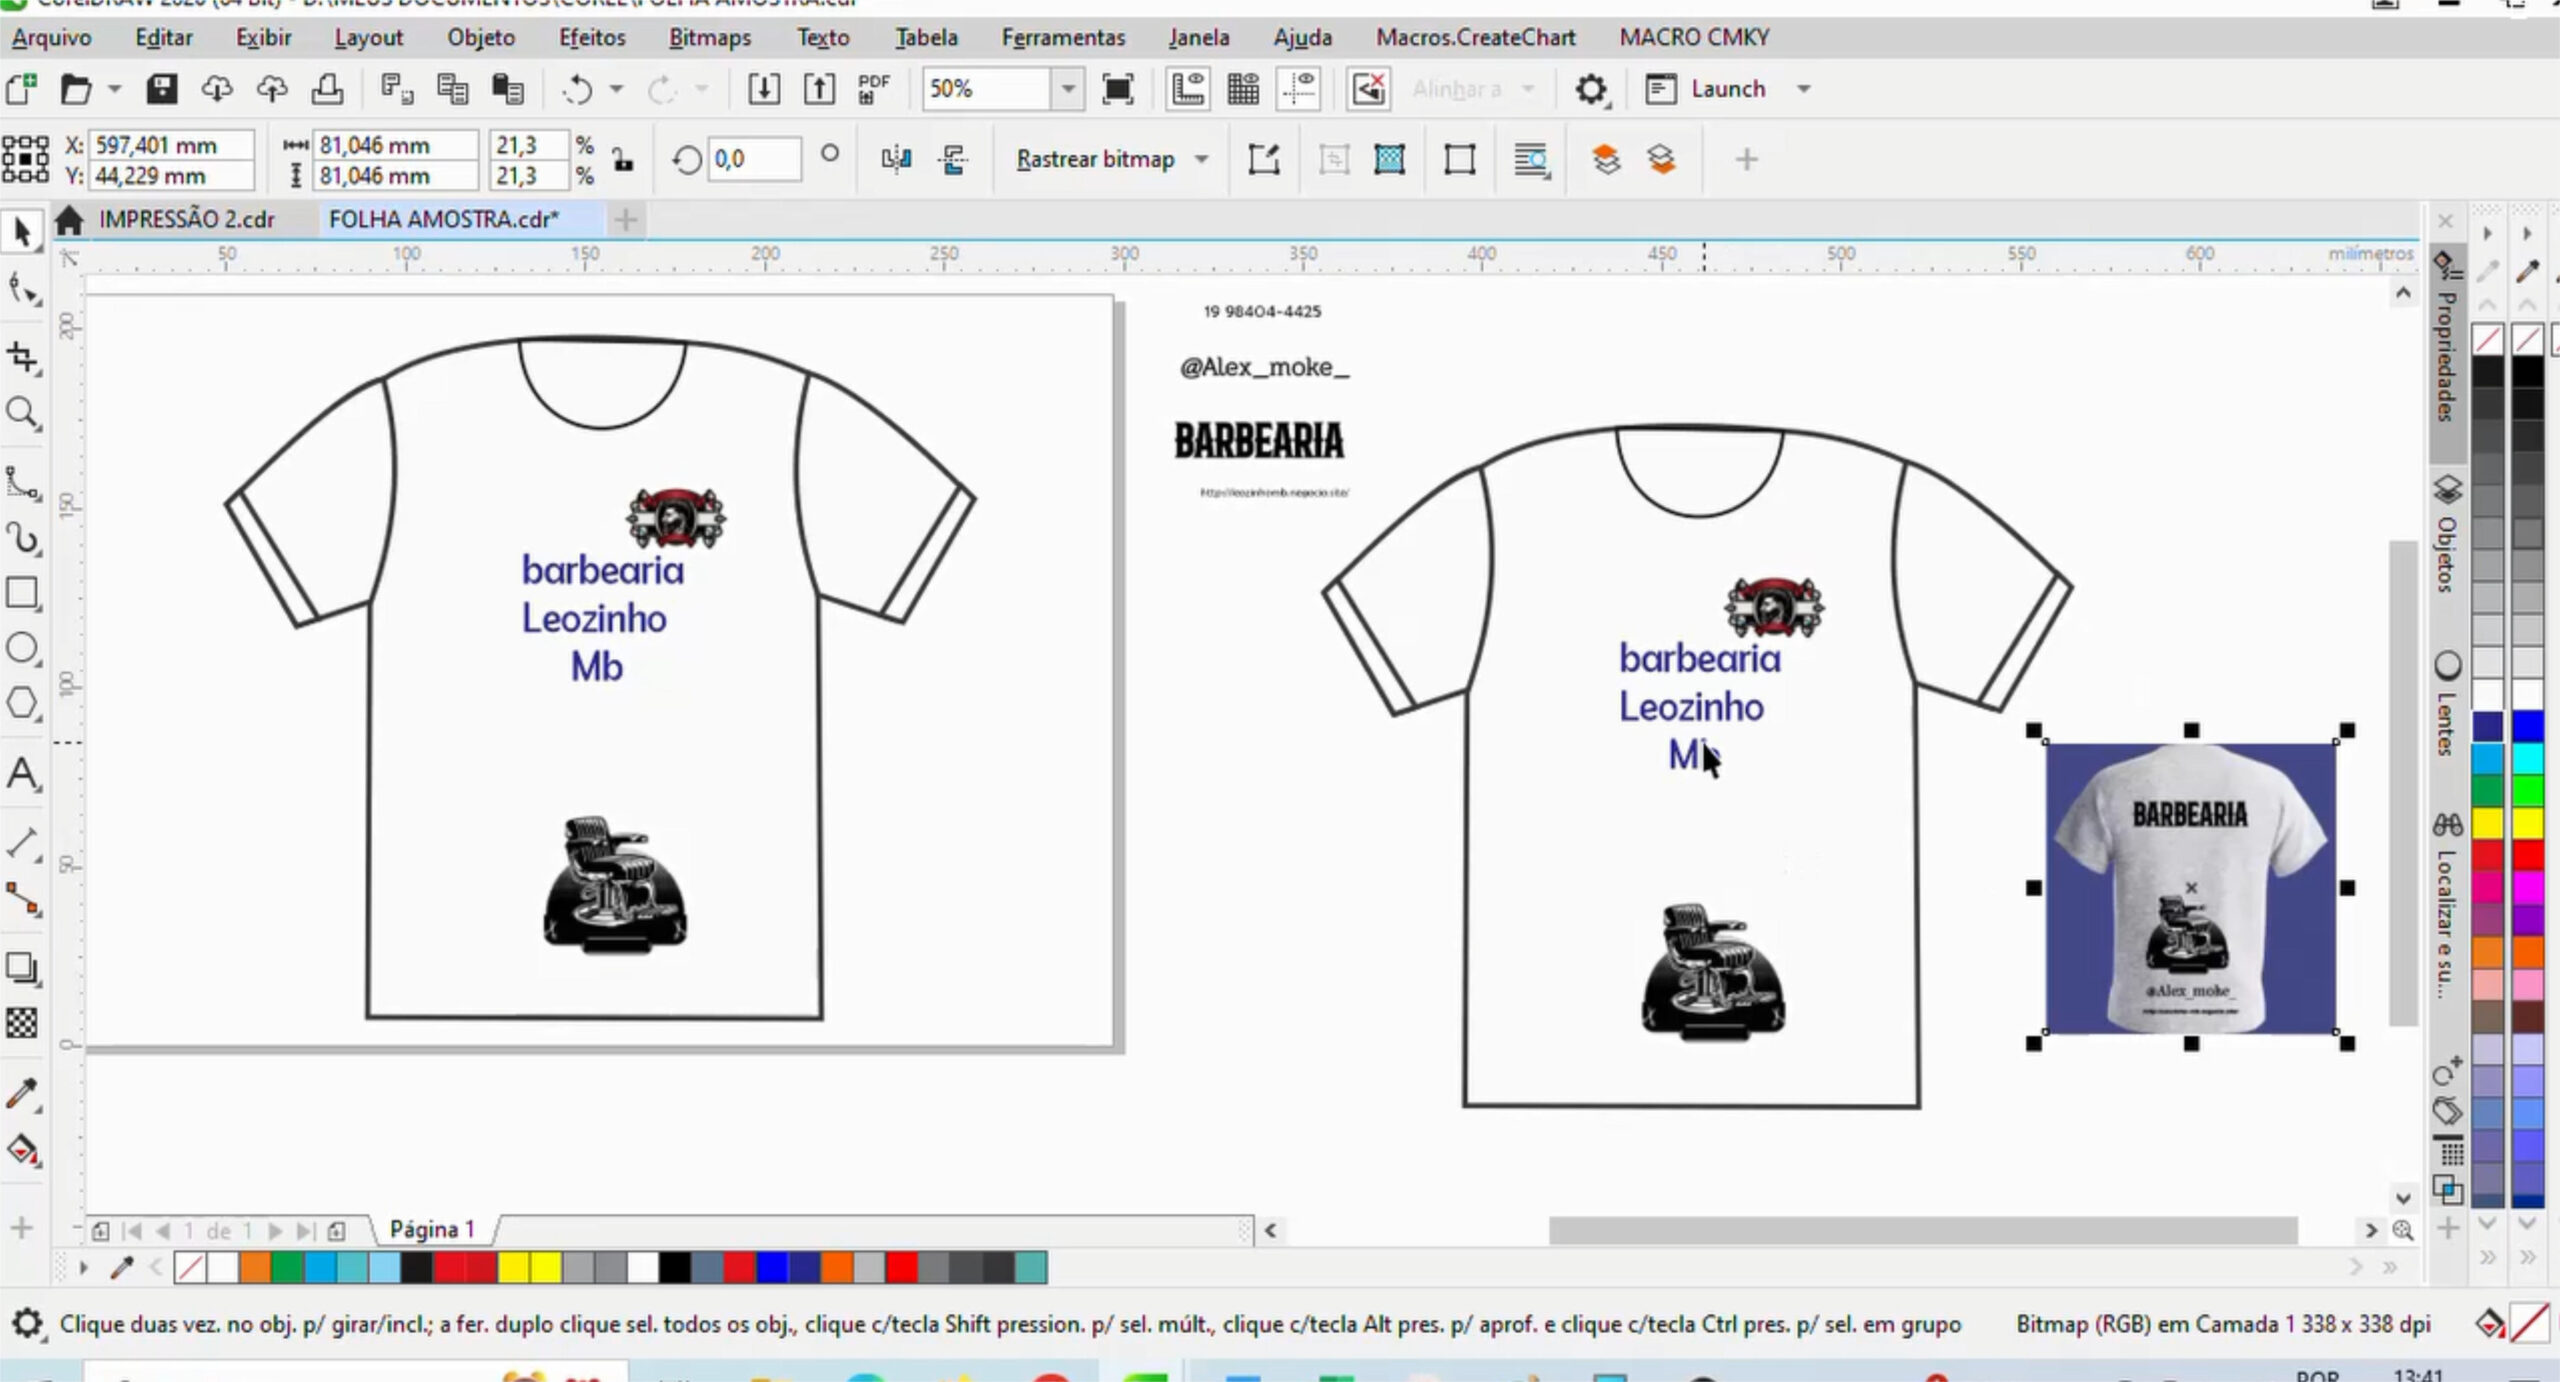This screenshot has width=2560, height=1382.
Task: Open the Bitmaps menu
Action: click(x=709, y=37)
